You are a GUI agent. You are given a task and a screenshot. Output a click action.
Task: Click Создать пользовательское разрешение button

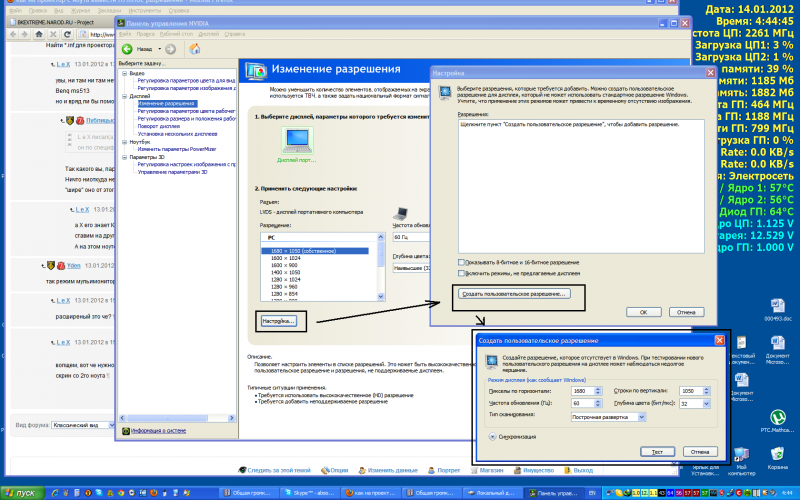click(x=513, y=293)
